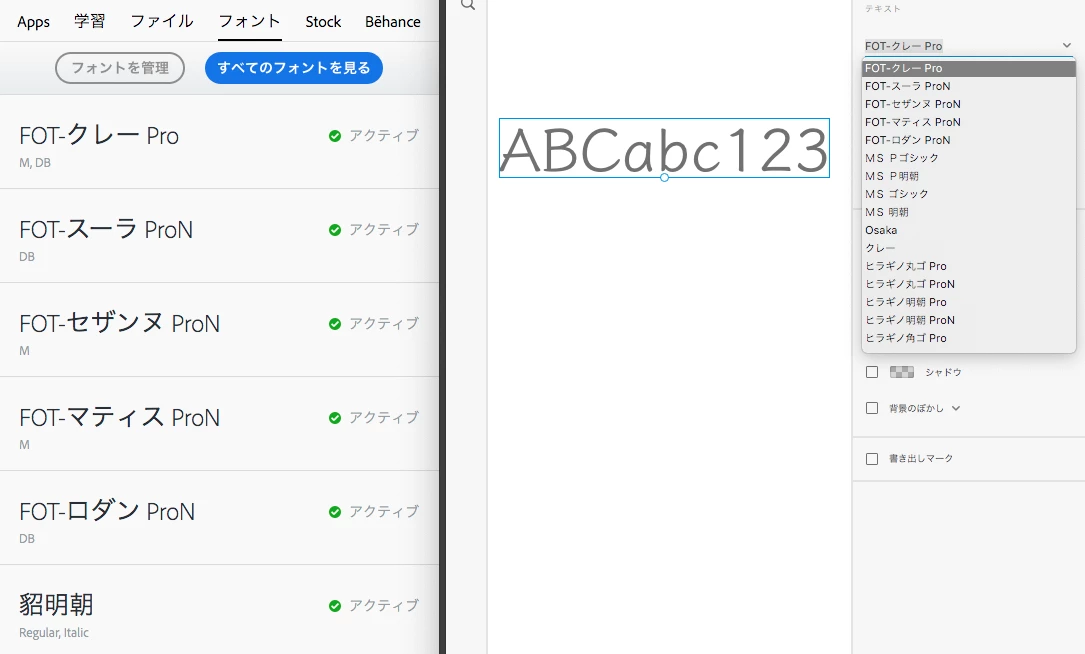
Task: Click green active checkmark for FOT-クレー Pro
Action: coord(335,136)
